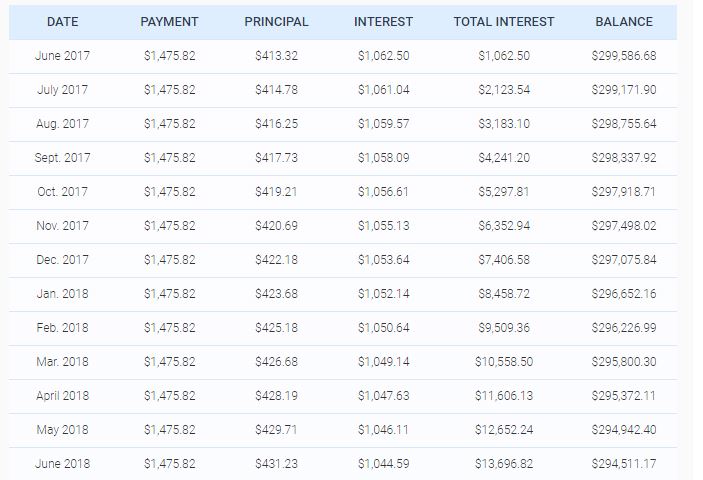Click the INTEREST column header
The width and height of the screenshot is (703, 480).
click(x=383, y=22)
